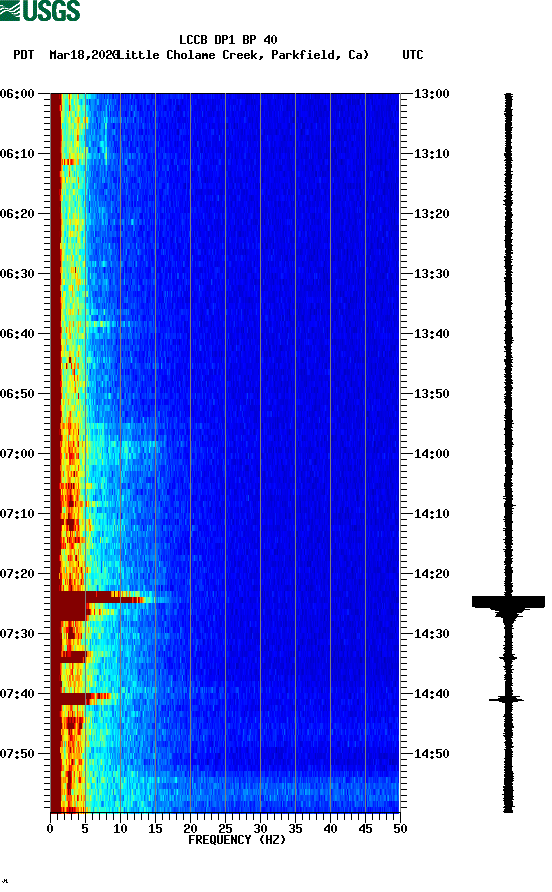Image resolution: width=552 pixels, height=892 pixels.
Task: Click the 06:40 PDT time label
Action: 18,334
